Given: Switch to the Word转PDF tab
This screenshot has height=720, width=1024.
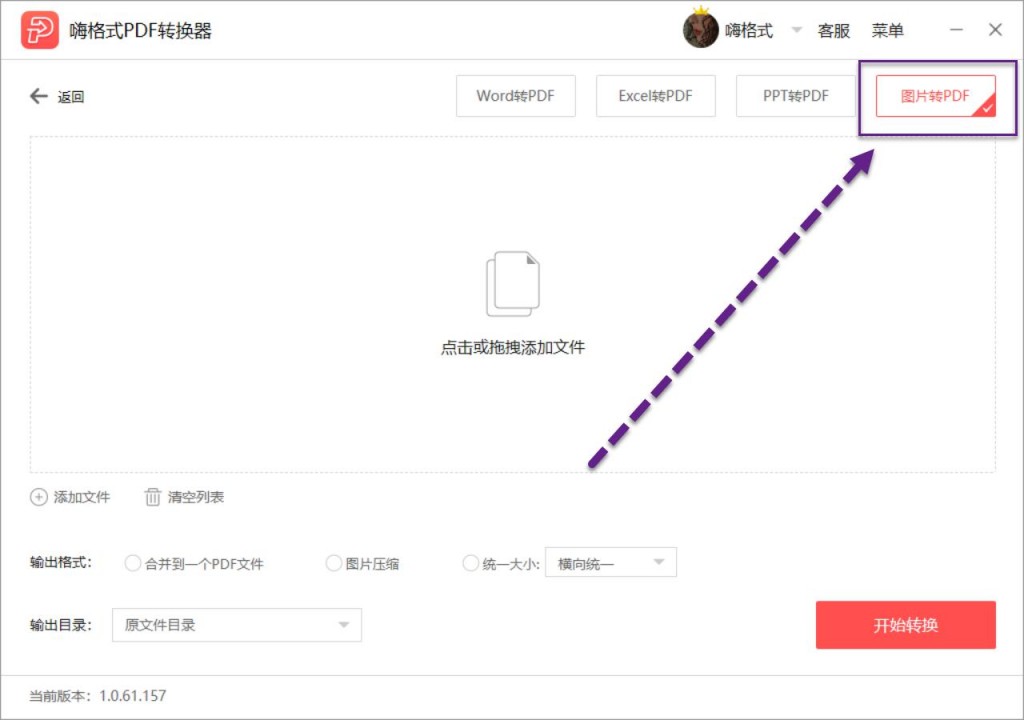Looking at the screenshot, I should point(515,96).
